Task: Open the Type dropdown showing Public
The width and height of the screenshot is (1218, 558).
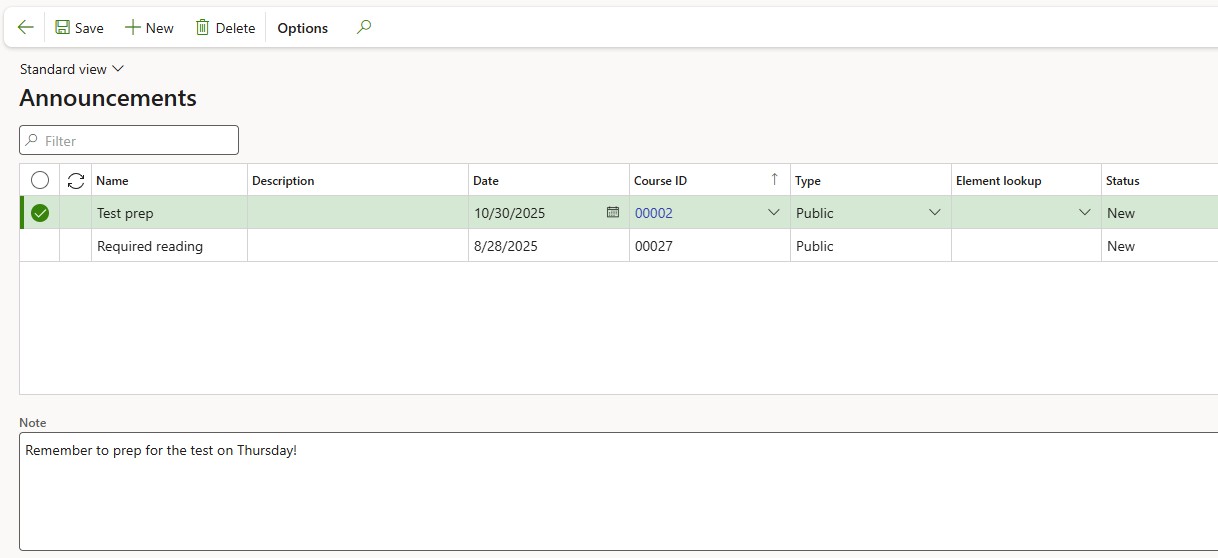Action: coord(934,213)
